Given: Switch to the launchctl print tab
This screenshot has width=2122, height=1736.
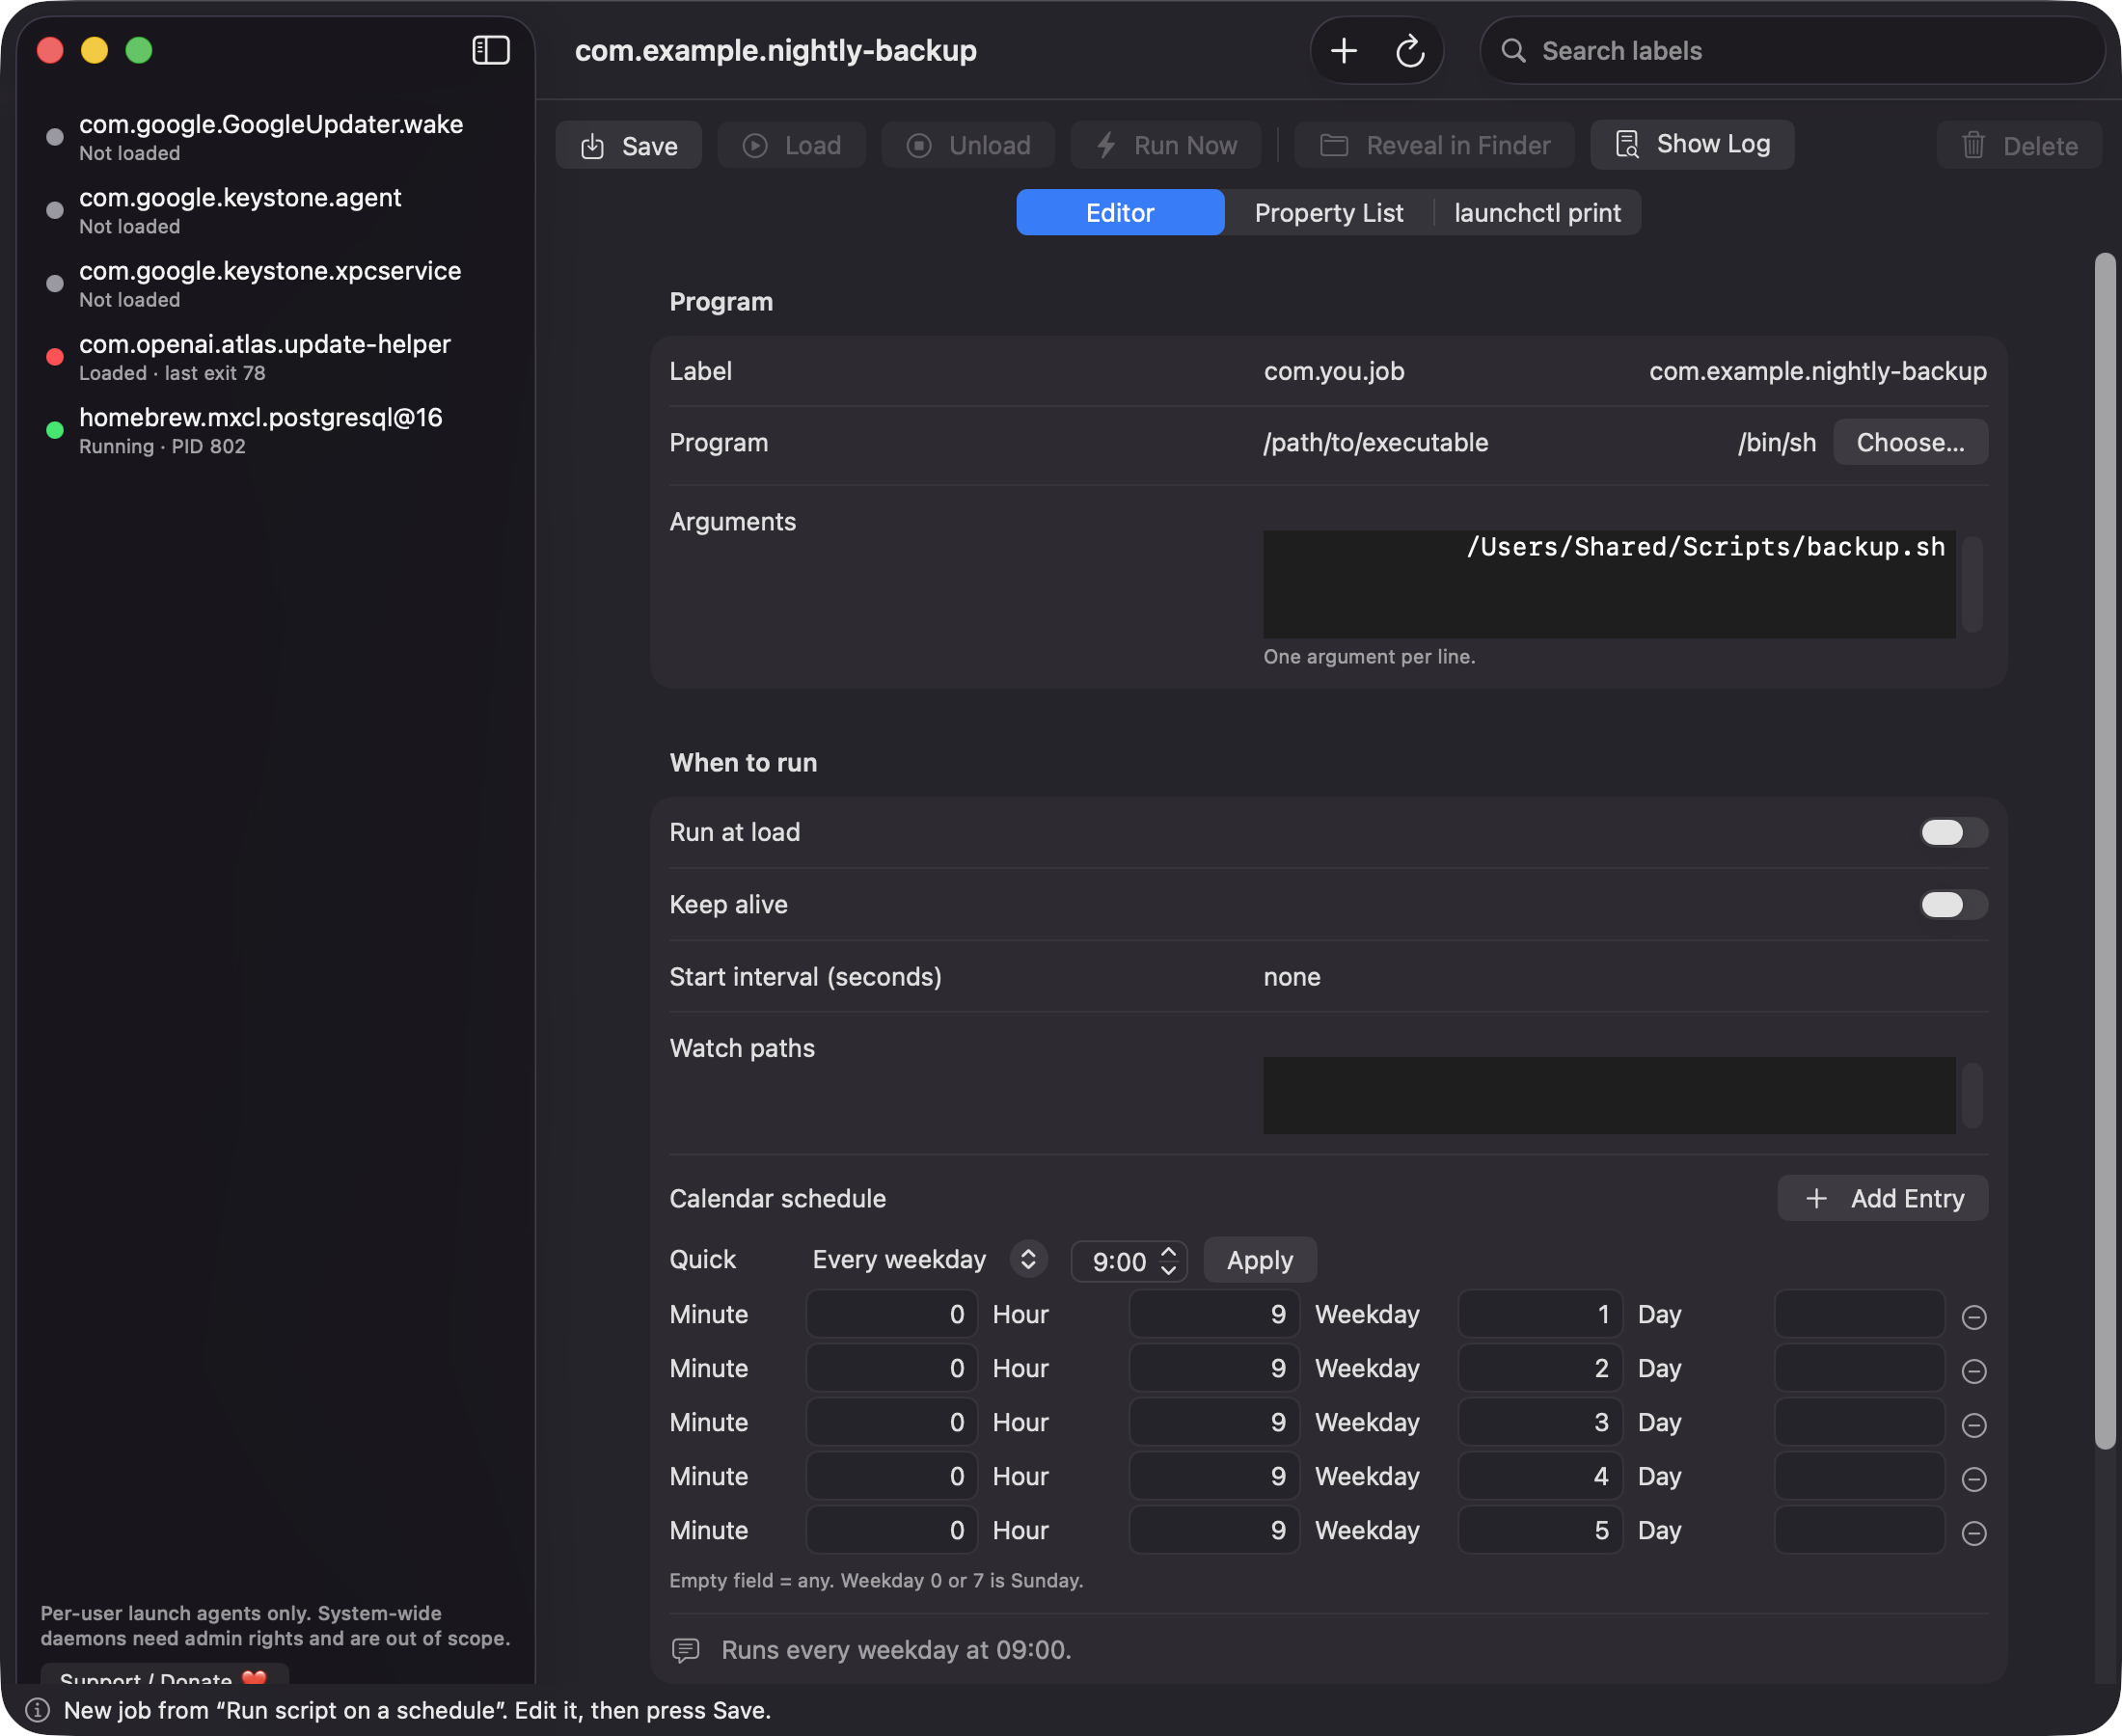Looking at the screenshot, I should click(x=1537, y=212).
